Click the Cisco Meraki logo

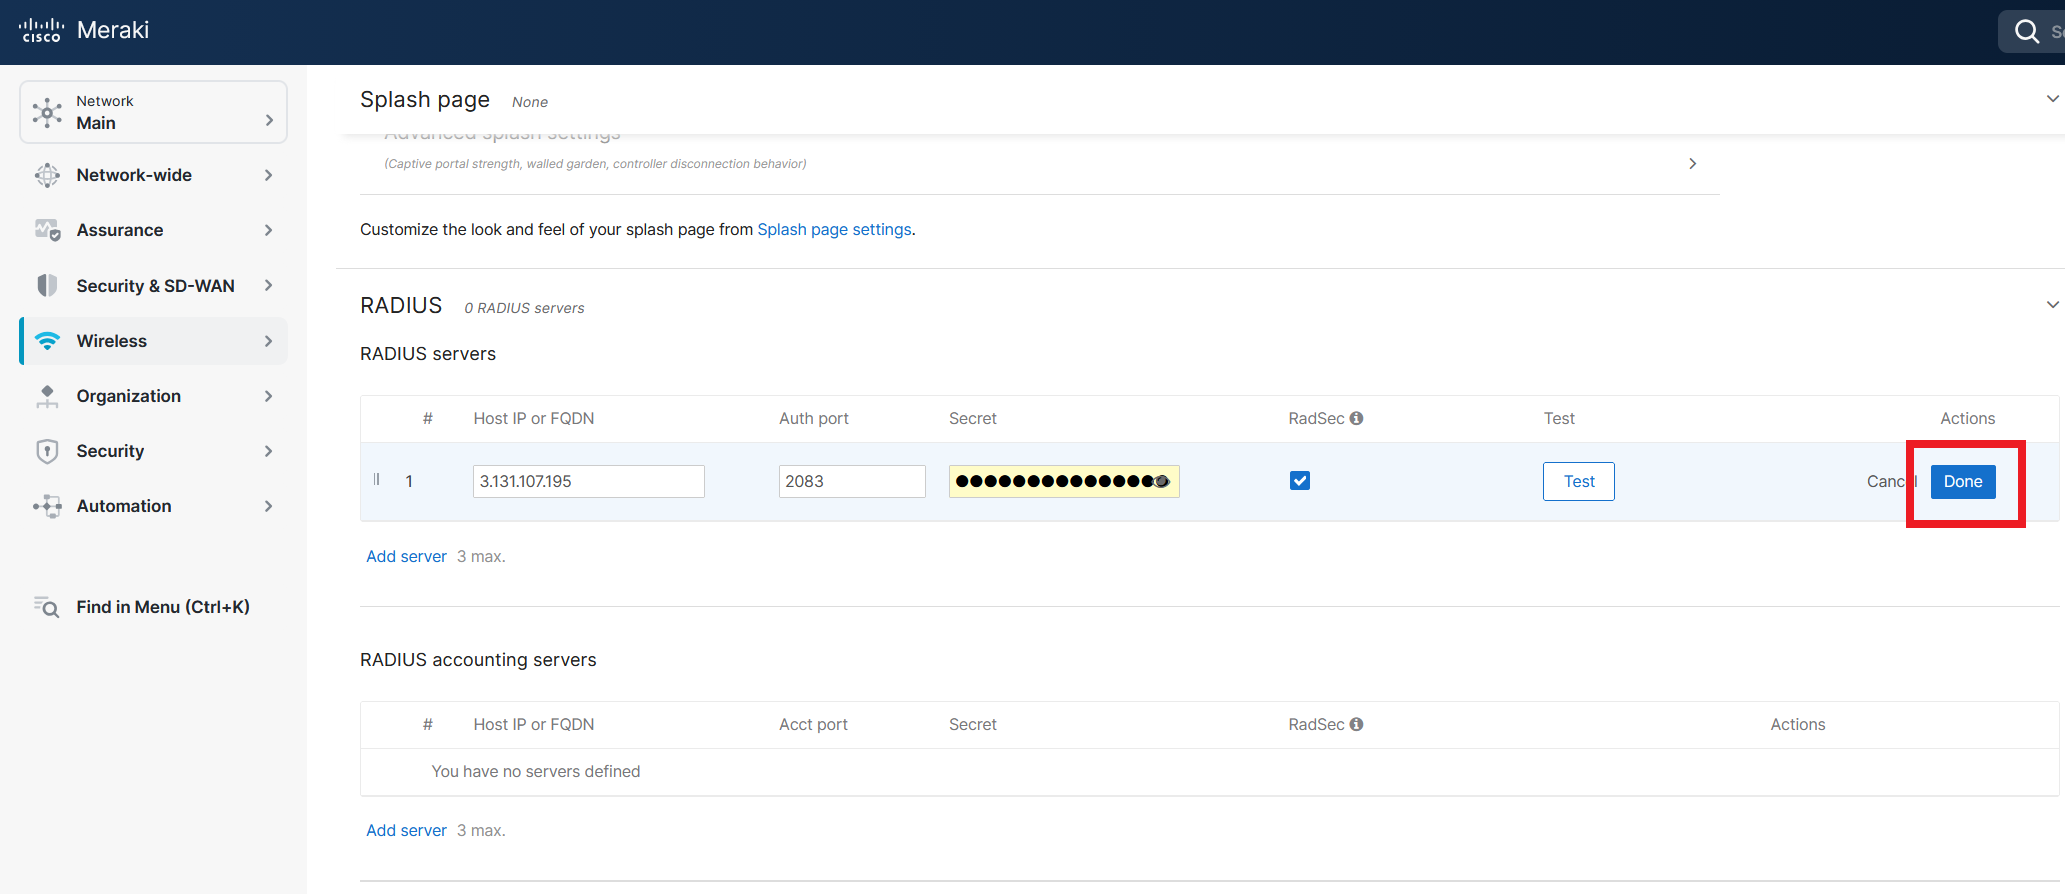(84, 30)
